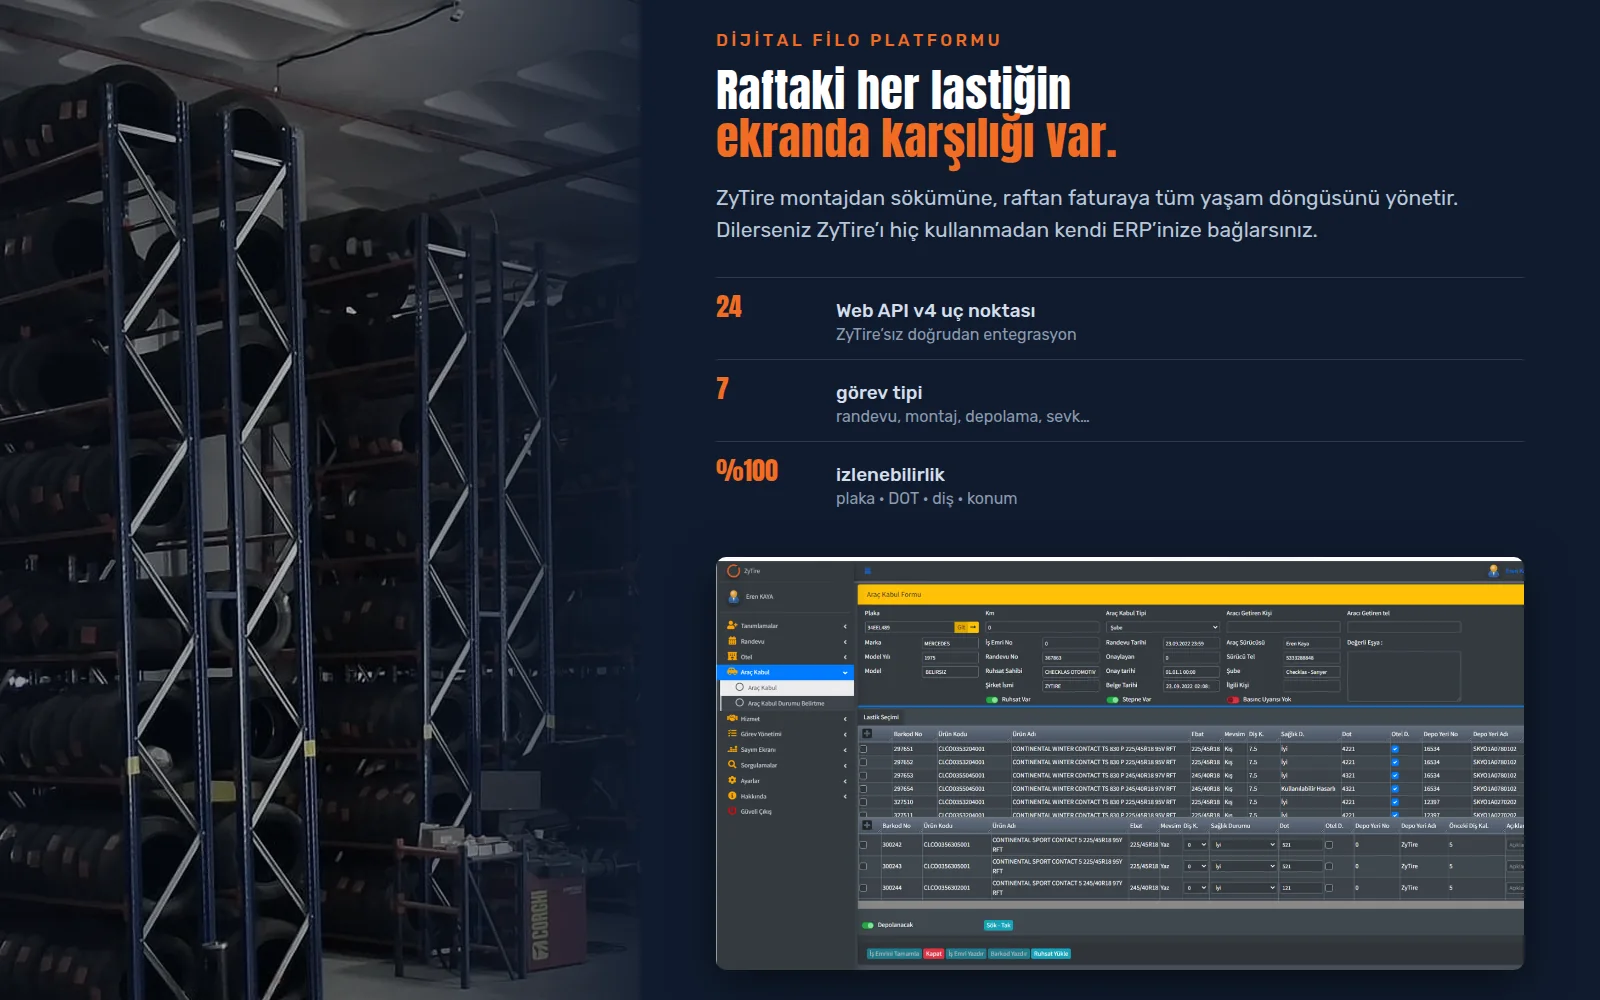The height and width of the screenshot is (1000, 1600).
Task: Click the İş Emri Yazdır button
Action: tap(966, 954)
